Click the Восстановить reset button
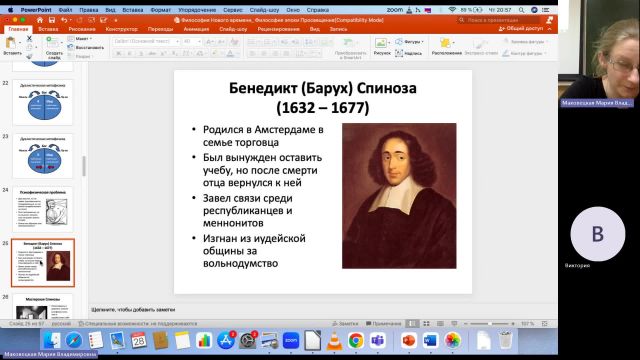The width and height of the screenshot is (640, 360). click(x=86, y=47)
